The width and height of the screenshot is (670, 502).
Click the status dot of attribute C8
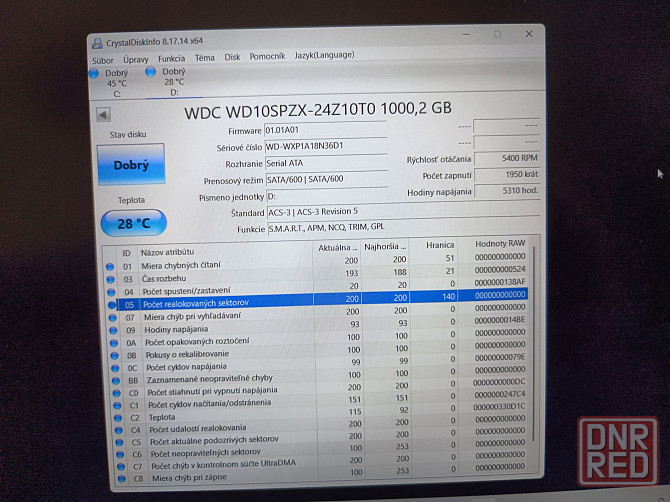122,479
